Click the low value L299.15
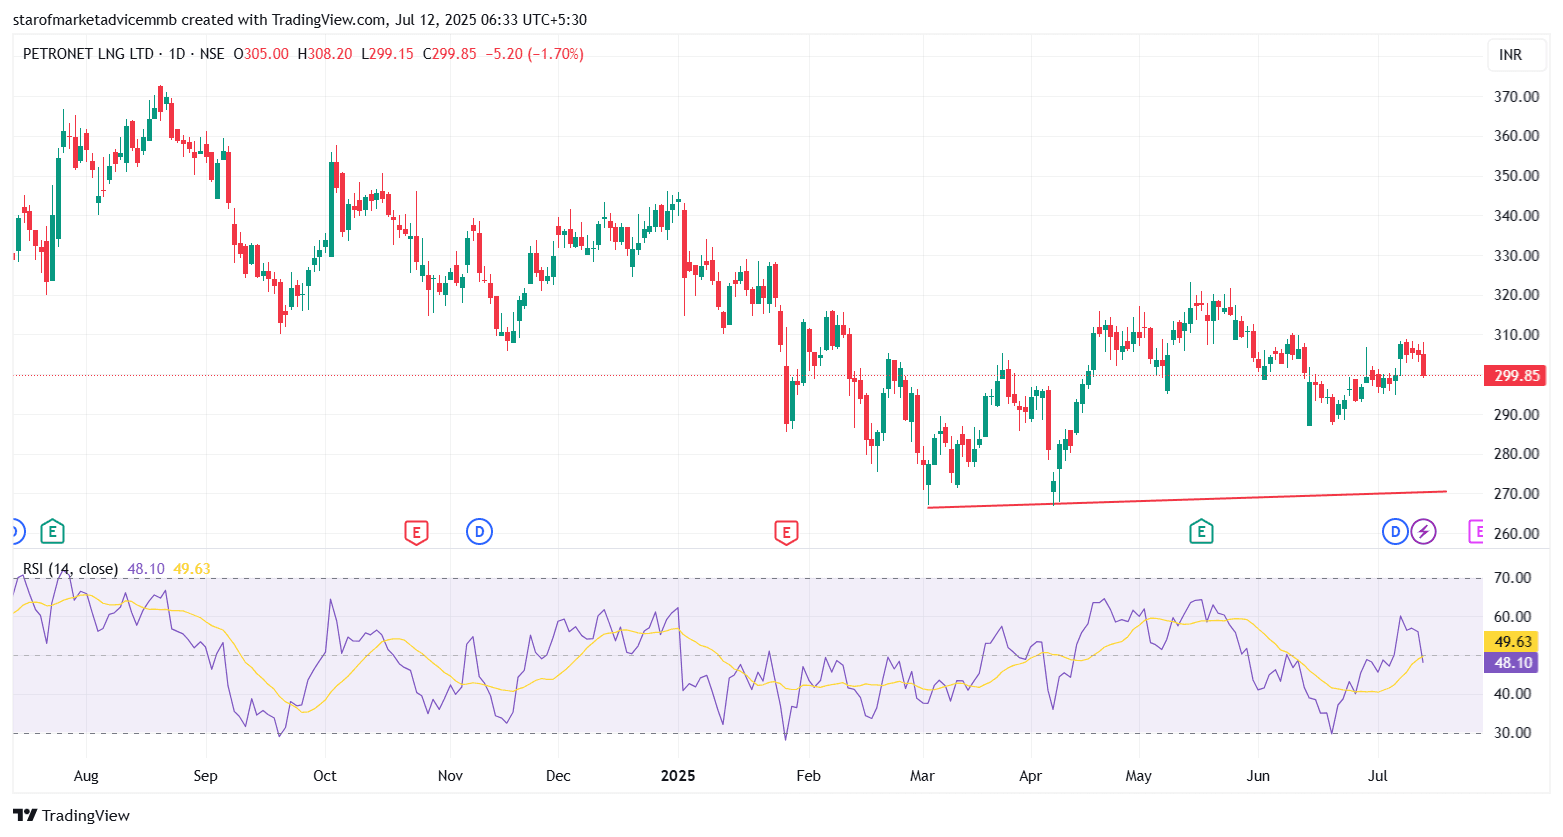The height and width of the screenshot is (837, 1563). 388,54
